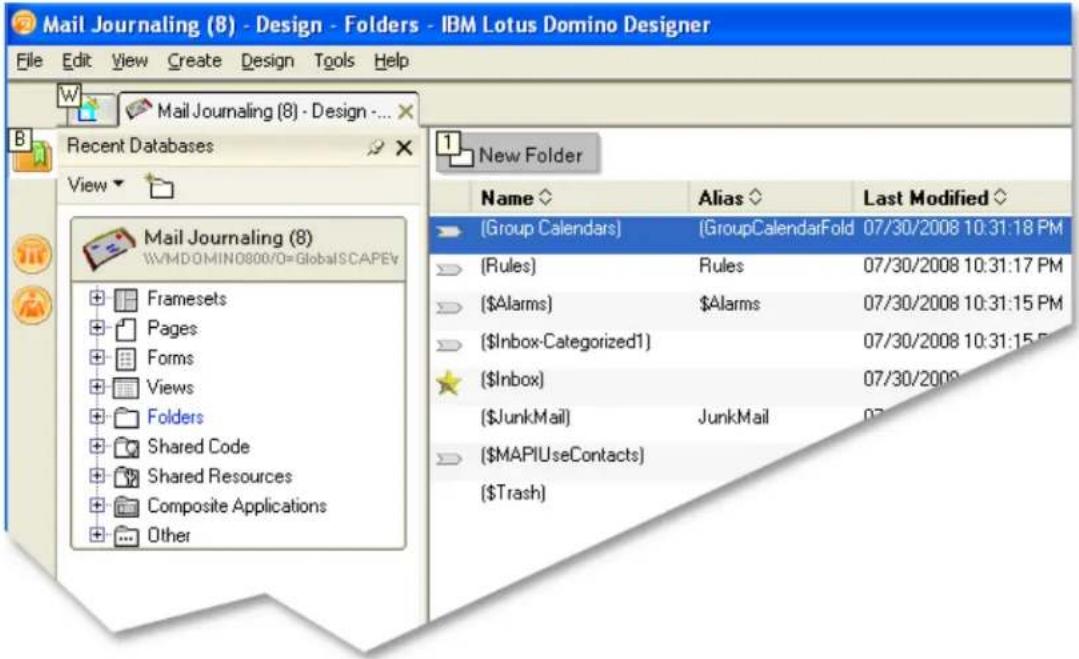Image resolution: width=1079 pixels, height=659 pixels.
Task: Pin the Recent Databases panel
Action: (x=375, y=147)
